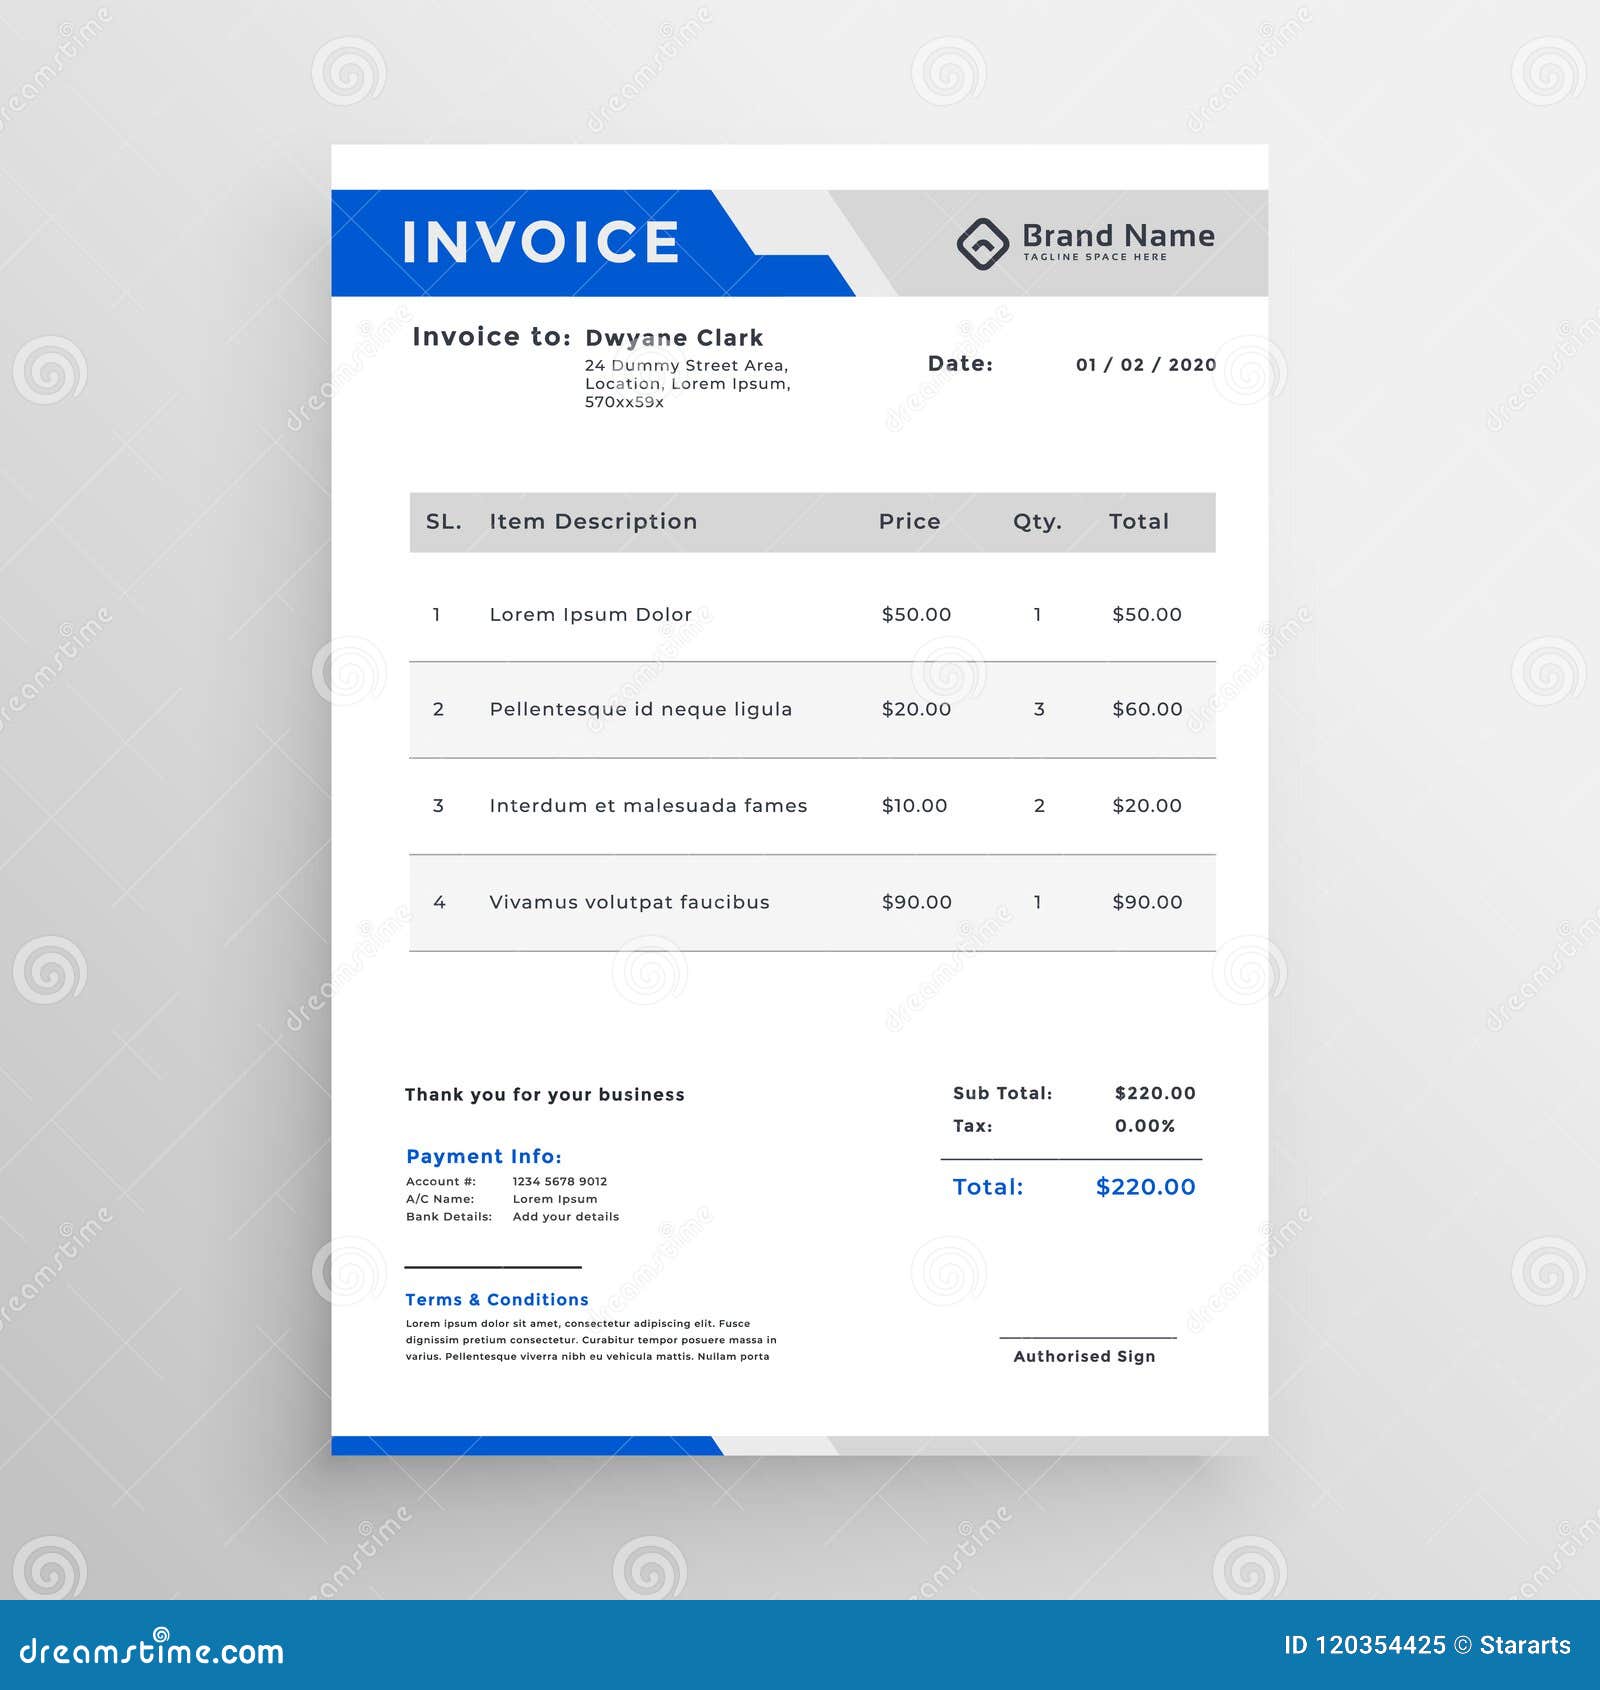Open the Item Description column header
1600x1690 pixels.
(592, 521)
